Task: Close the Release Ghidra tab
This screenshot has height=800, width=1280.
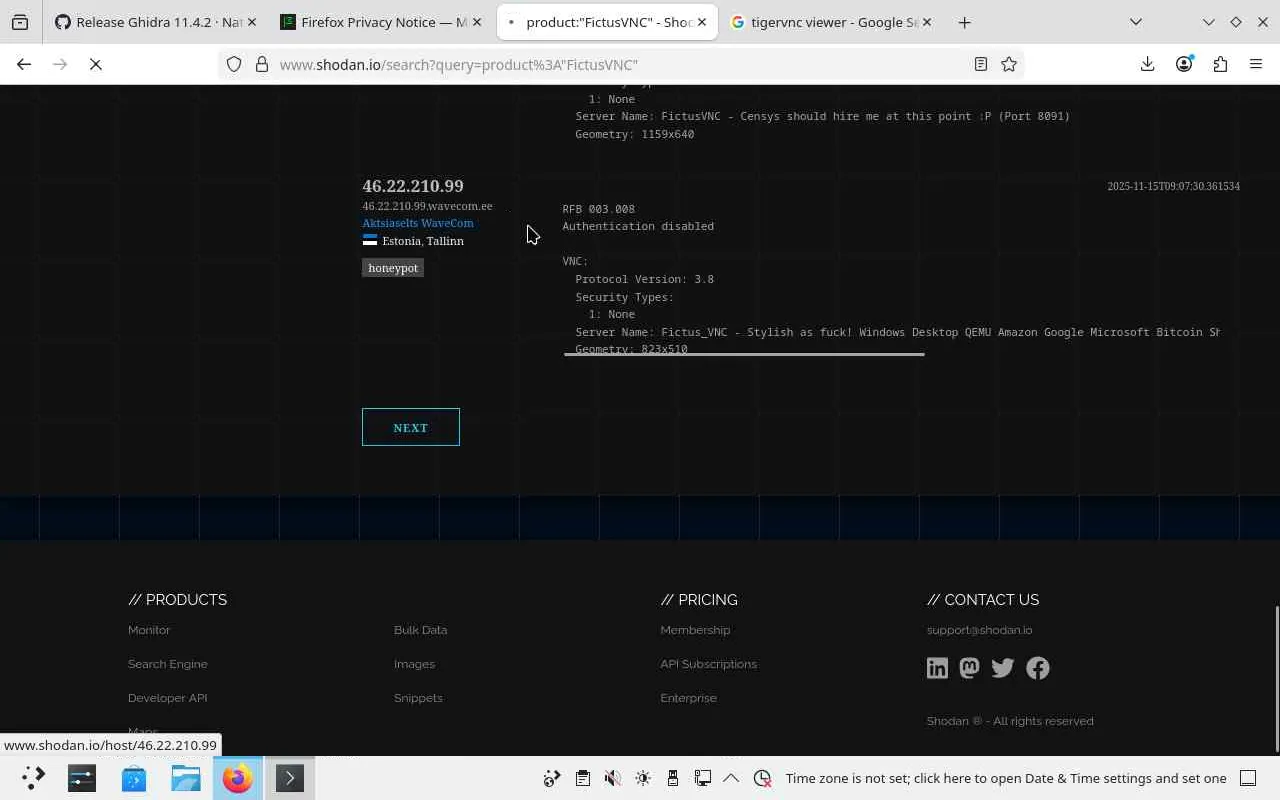Action: (250, 22)
